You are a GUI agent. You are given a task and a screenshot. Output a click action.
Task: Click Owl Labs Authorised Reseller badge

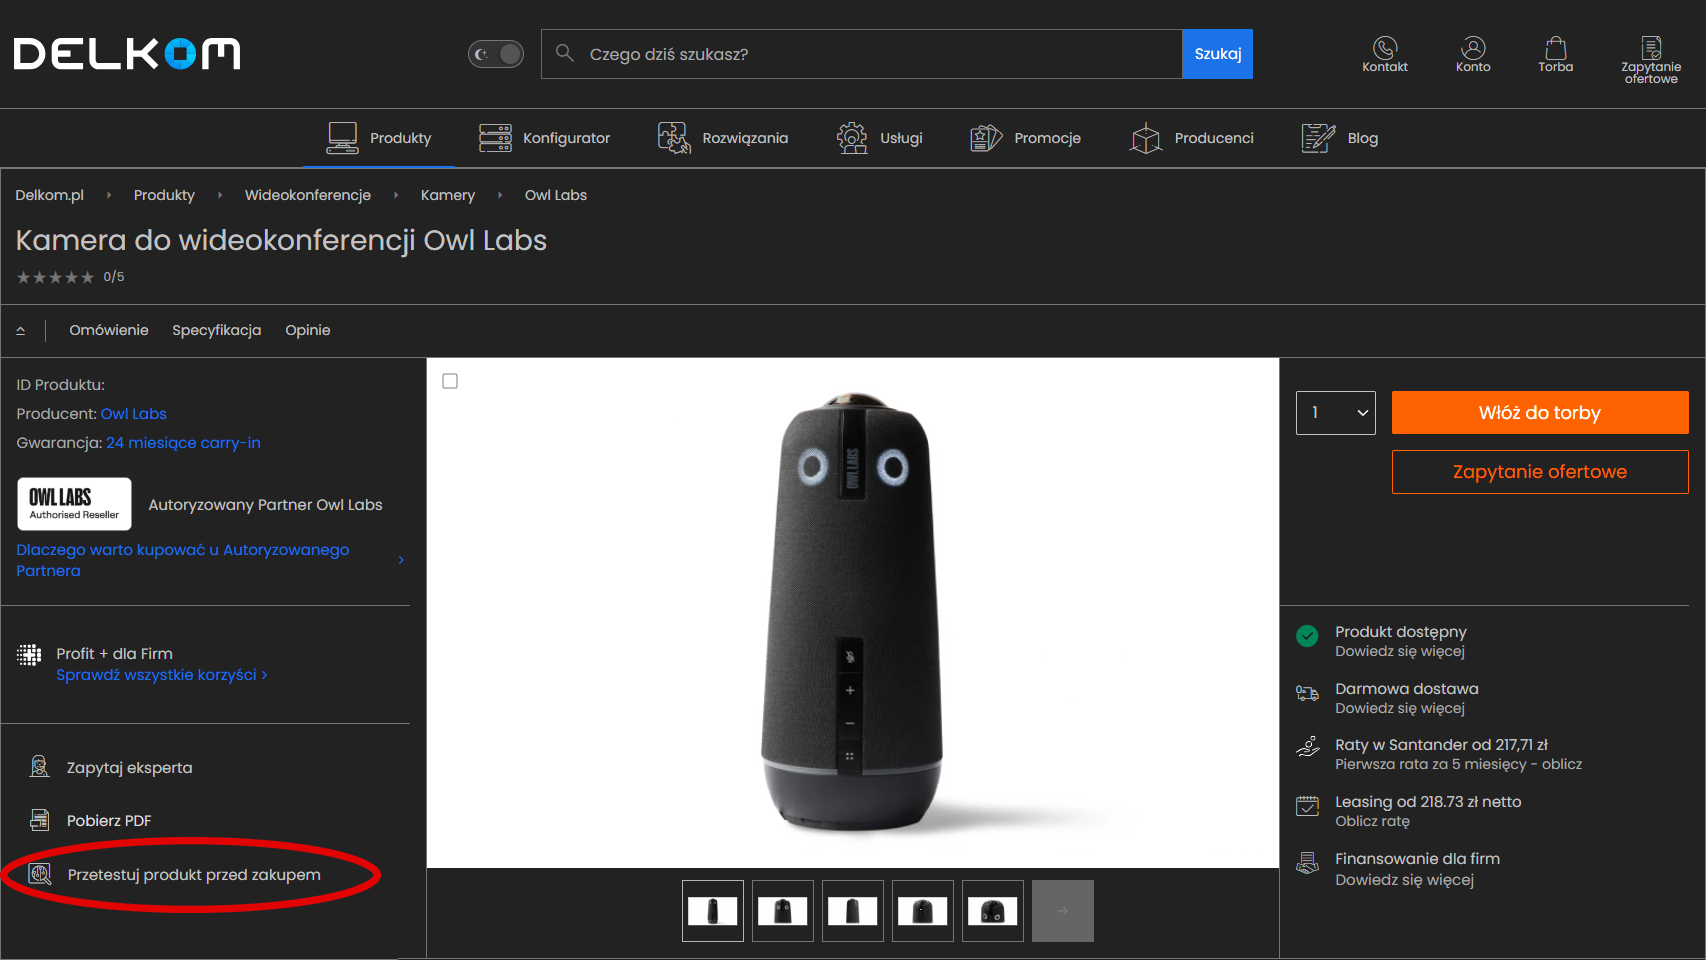pos(74,504)
